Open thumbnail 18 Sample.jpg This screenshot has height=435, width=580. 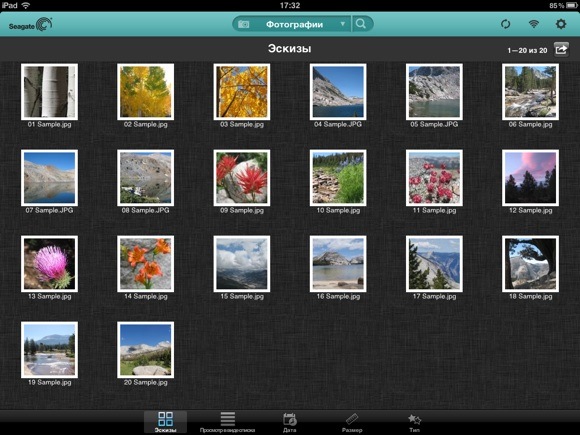click(530, 264)
